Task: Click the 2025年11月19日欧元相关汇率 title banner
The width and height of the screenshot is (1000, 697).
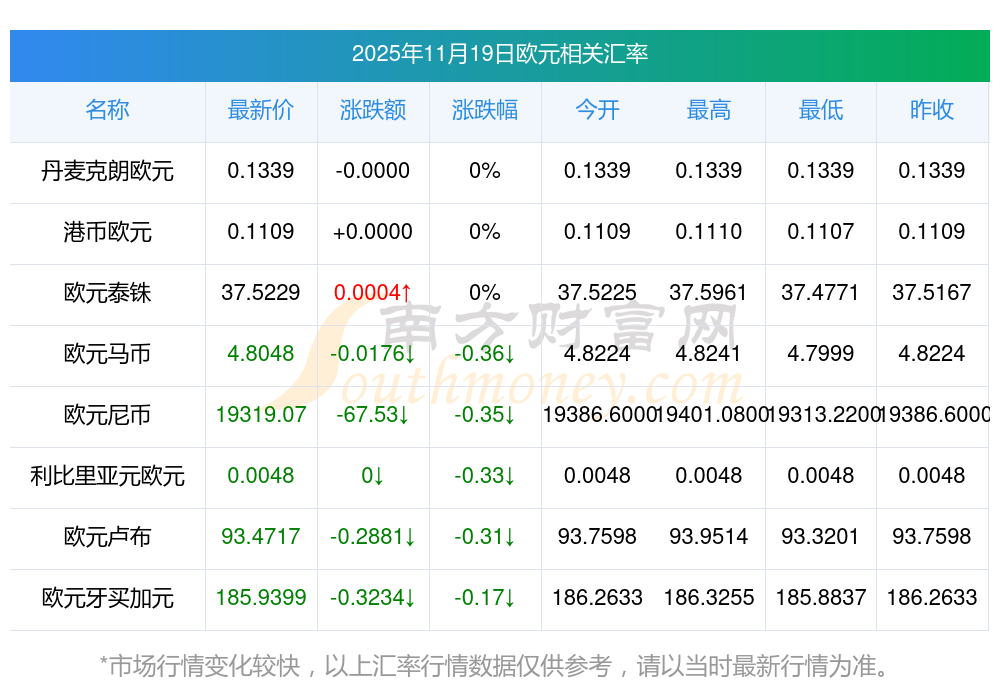Action: tap(499, 54)
